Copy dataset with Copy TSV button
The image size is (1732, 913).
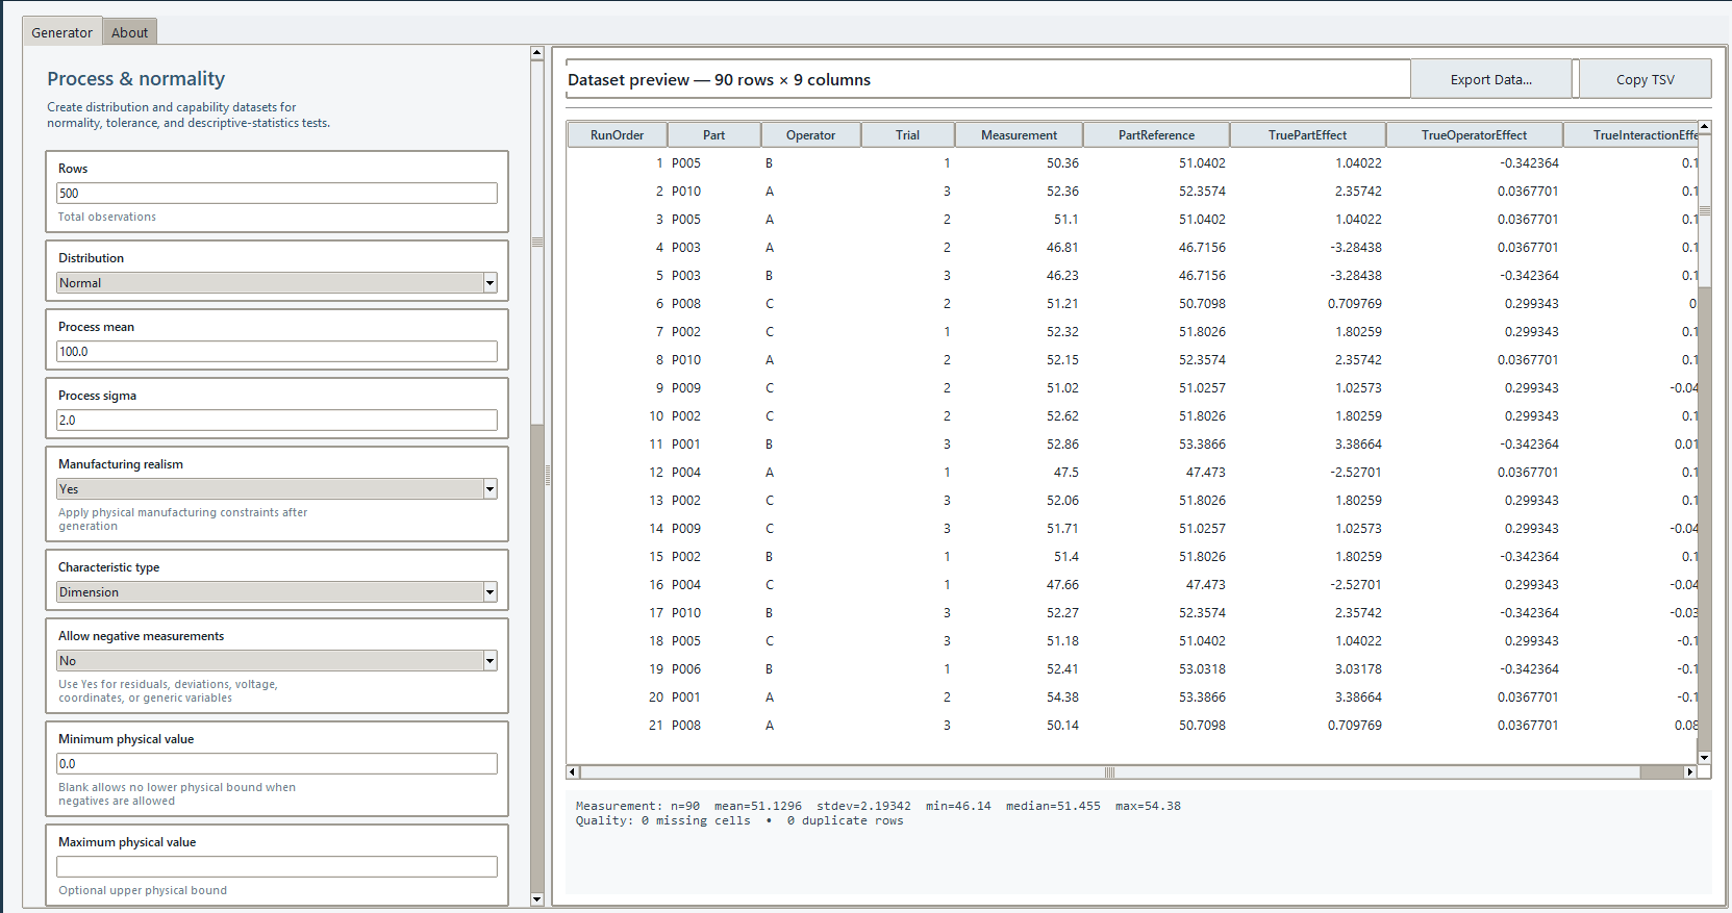coord(1645,79)
